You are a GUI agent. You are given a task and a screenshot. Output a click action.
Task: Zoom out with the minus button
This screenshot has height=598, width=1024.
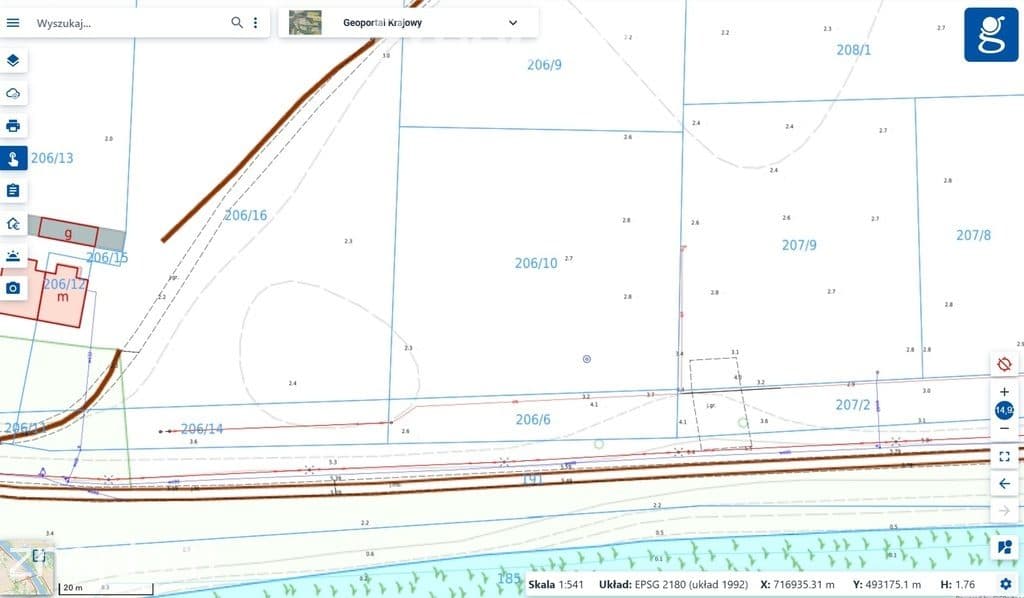(1004, 428)
